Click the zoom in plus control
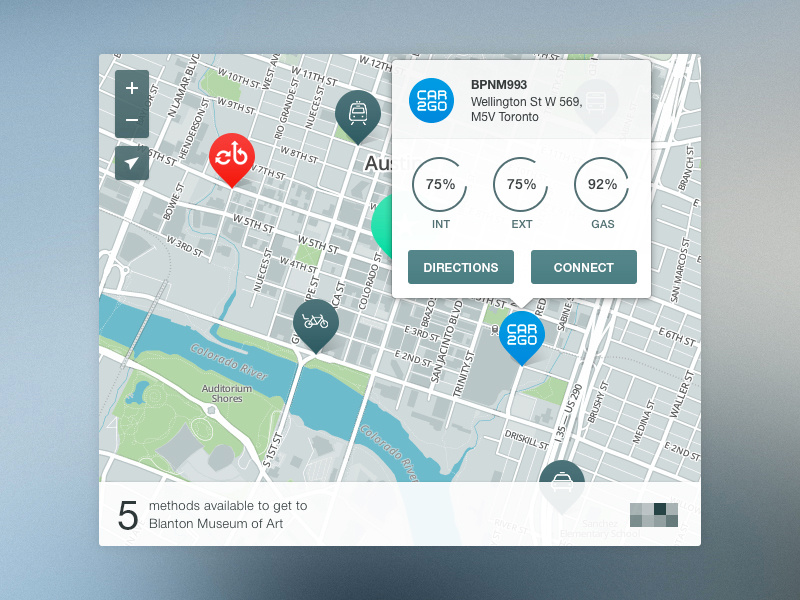The height and width of the screenshot is (600, 800). 131,88
